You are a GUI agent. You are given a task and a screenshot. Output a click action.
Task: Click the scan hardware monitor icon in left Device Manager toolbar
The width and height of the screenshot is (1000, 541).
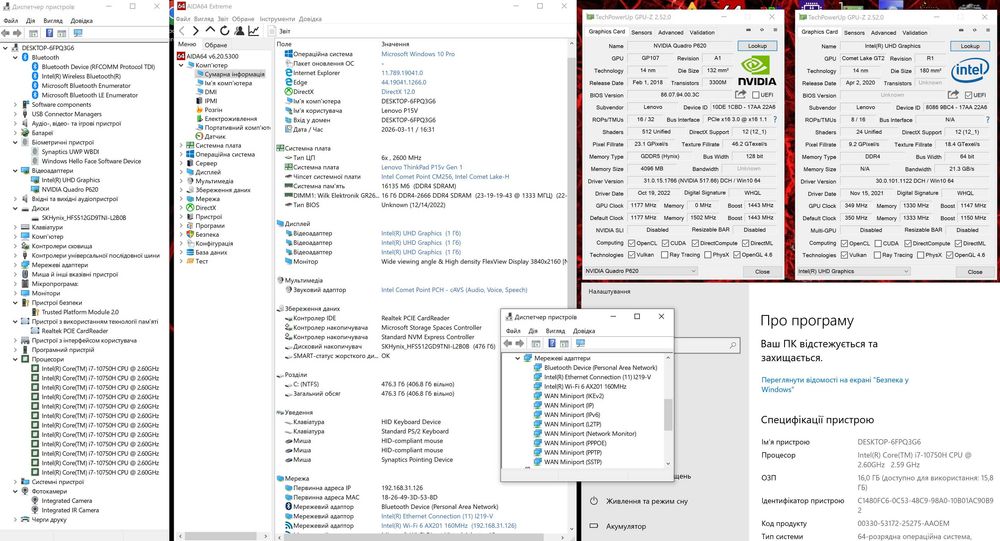click(78, 33)
